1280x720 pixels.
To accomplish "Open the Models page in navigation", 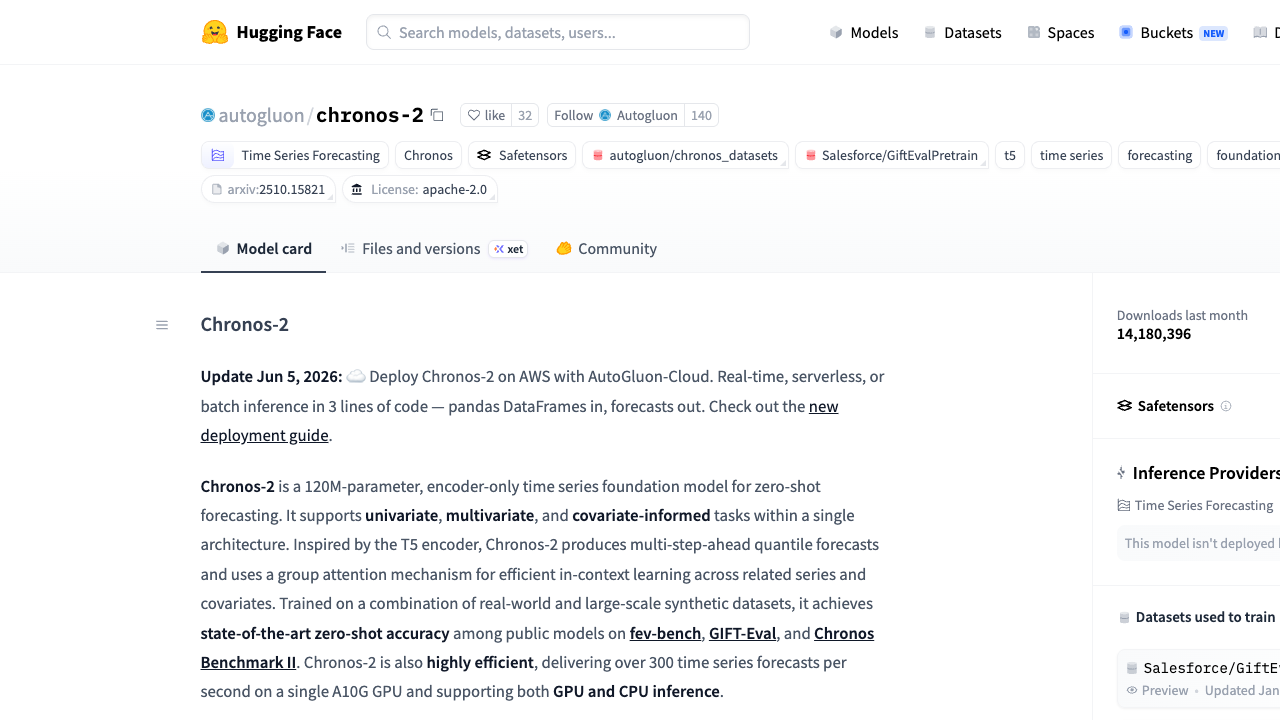I will point(864,32).
